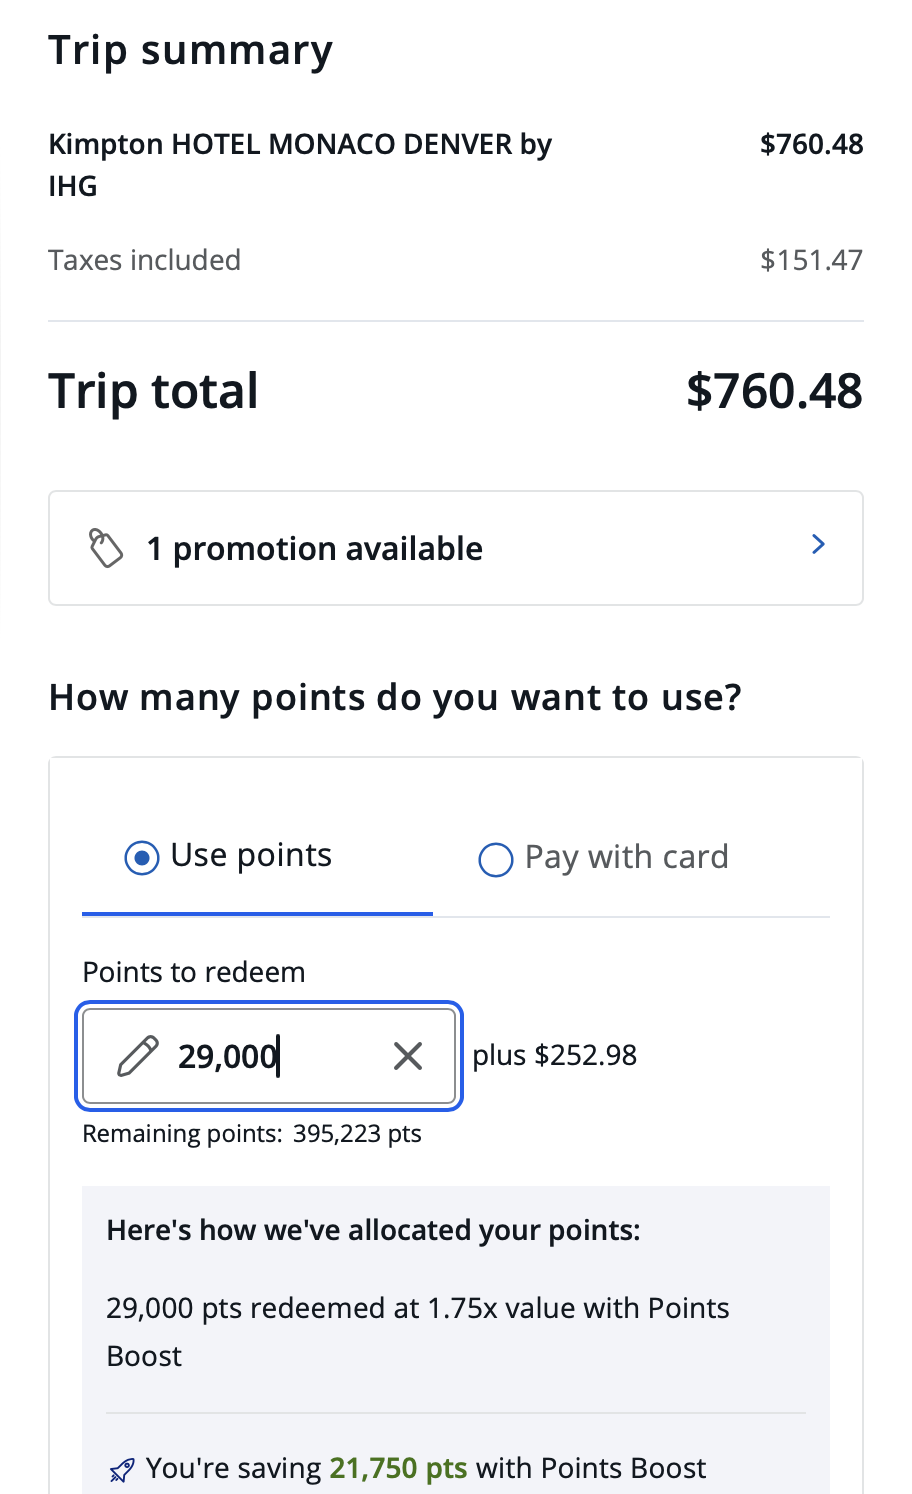Expand the promotion row chevron arrow
Screen dimensions: 912x1494
click(x=818, y=545)
